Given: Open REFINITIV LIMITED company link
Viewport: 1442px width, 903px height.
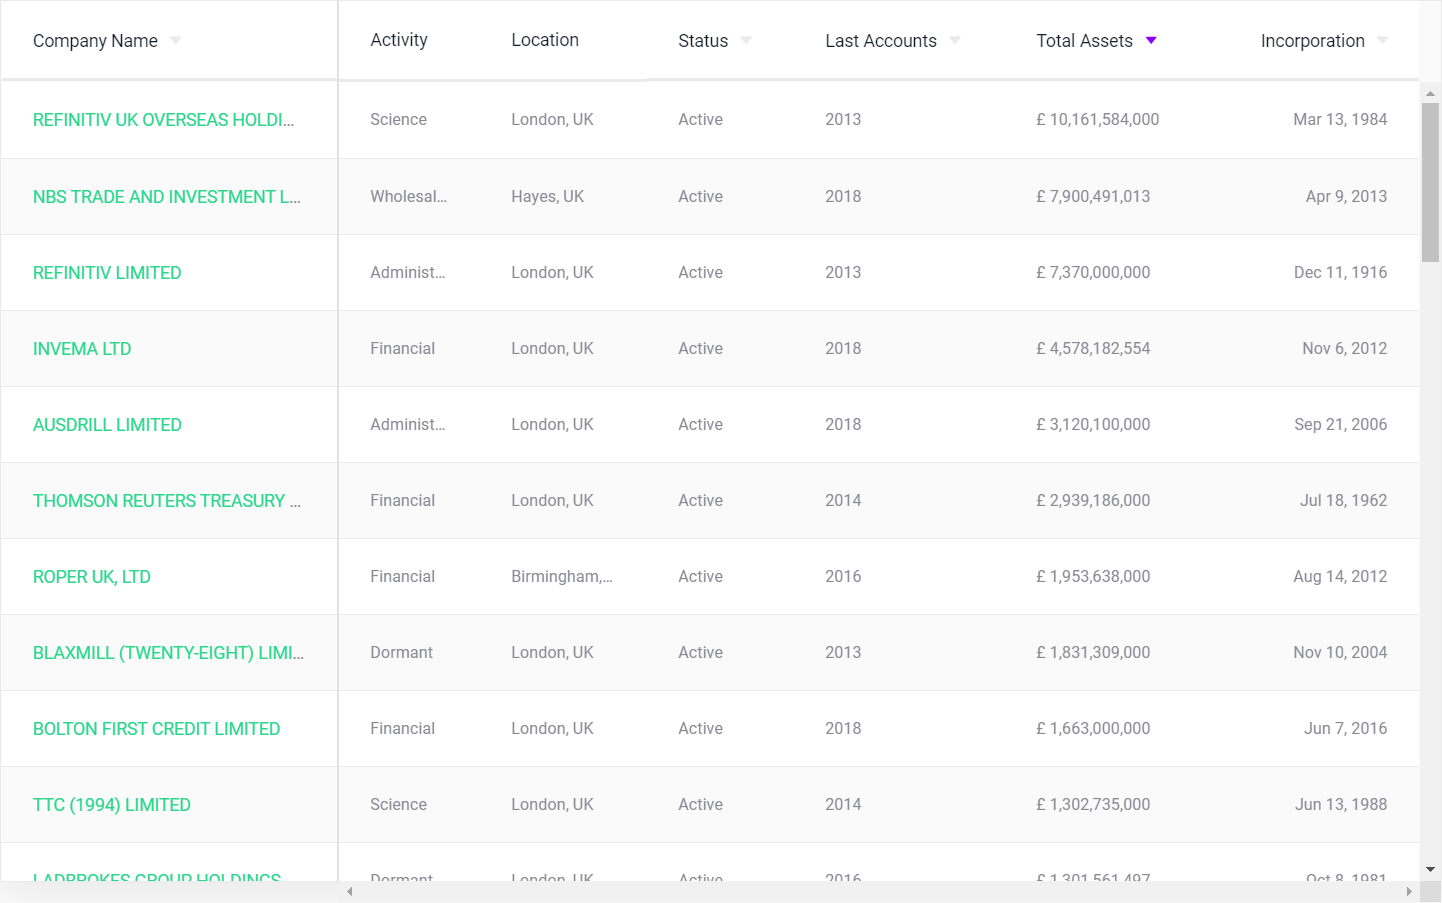Looking at the screenshot, I should (107, 273).
